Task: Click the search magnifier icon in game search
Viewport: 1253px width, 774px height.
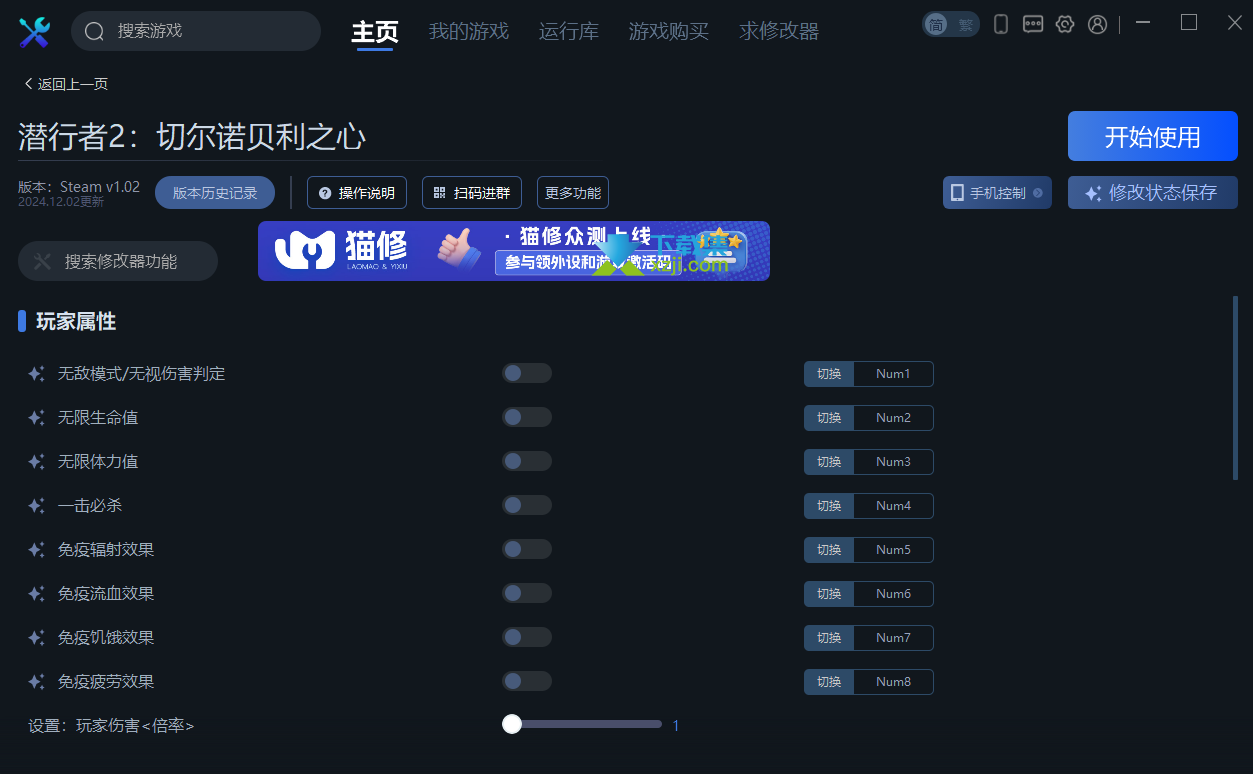Action: click(95, 32)
